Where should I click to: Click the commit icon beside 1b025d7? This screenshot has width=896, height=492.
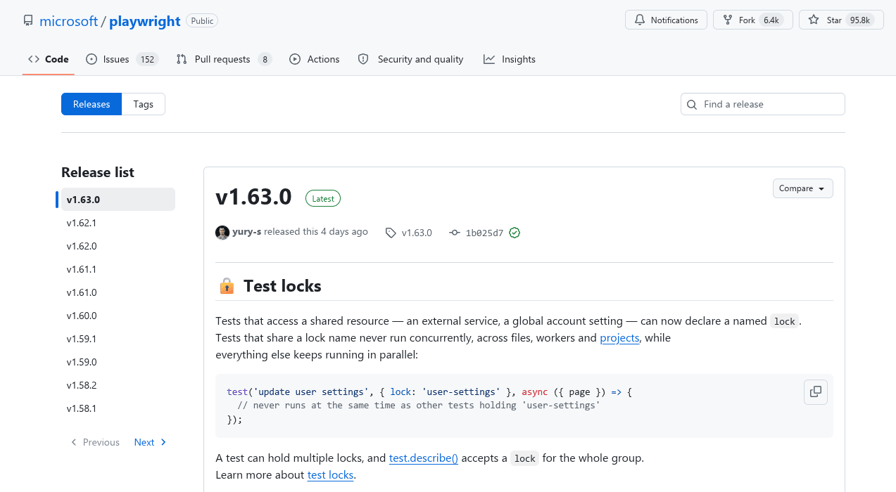(454, 233)
